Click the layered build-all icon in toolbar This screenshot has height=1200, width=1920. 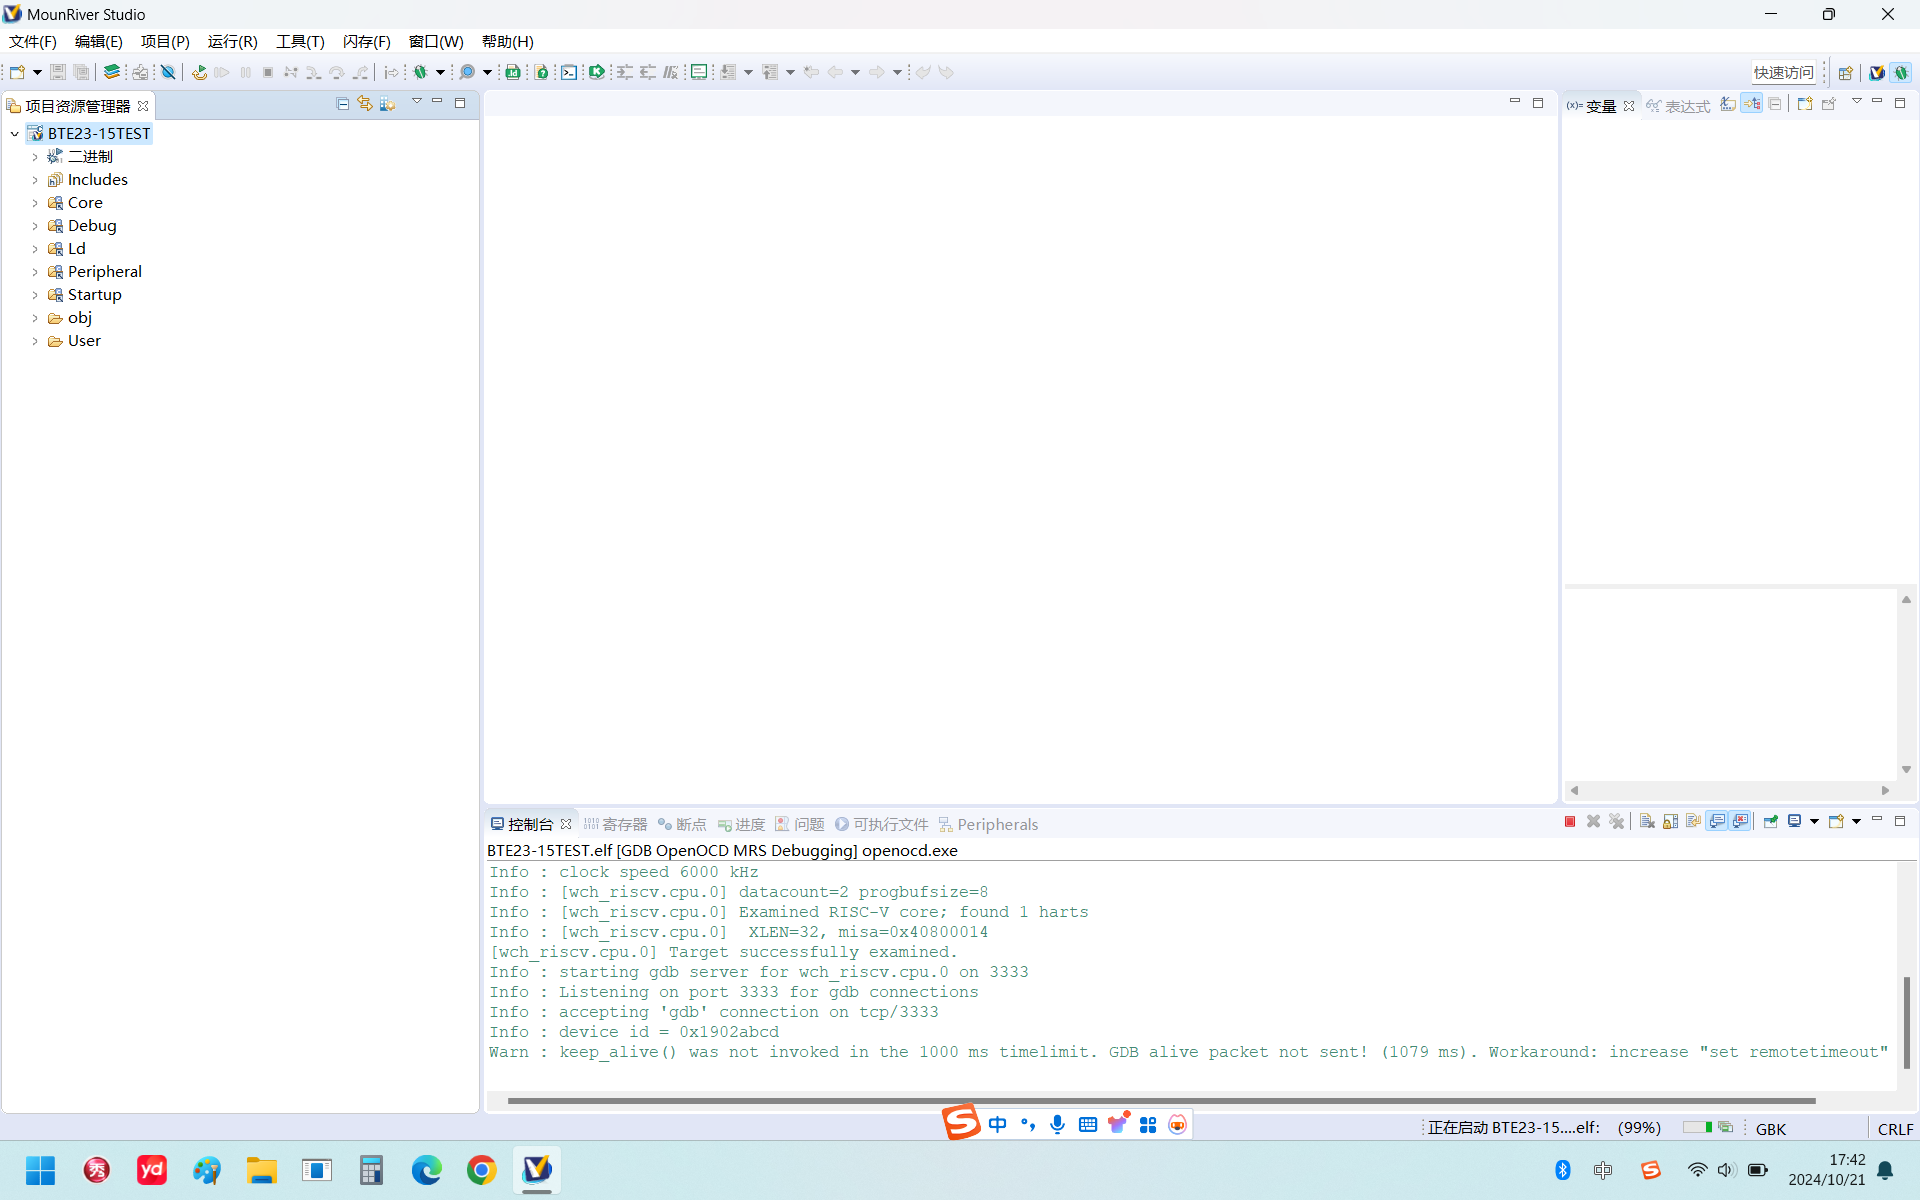(112, 72)
